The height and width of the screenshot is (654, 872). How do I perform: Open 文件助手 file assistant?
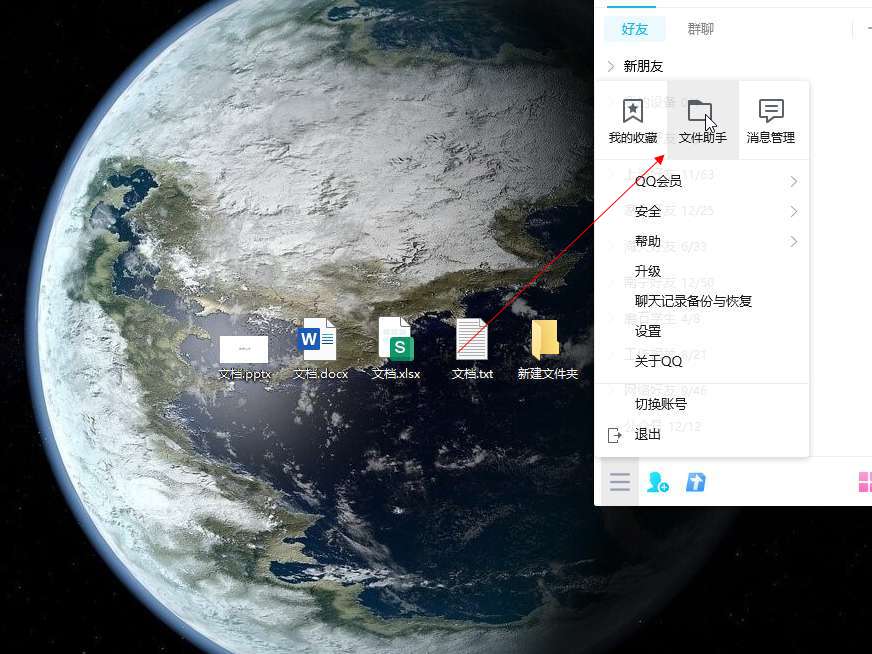[702, 121]
